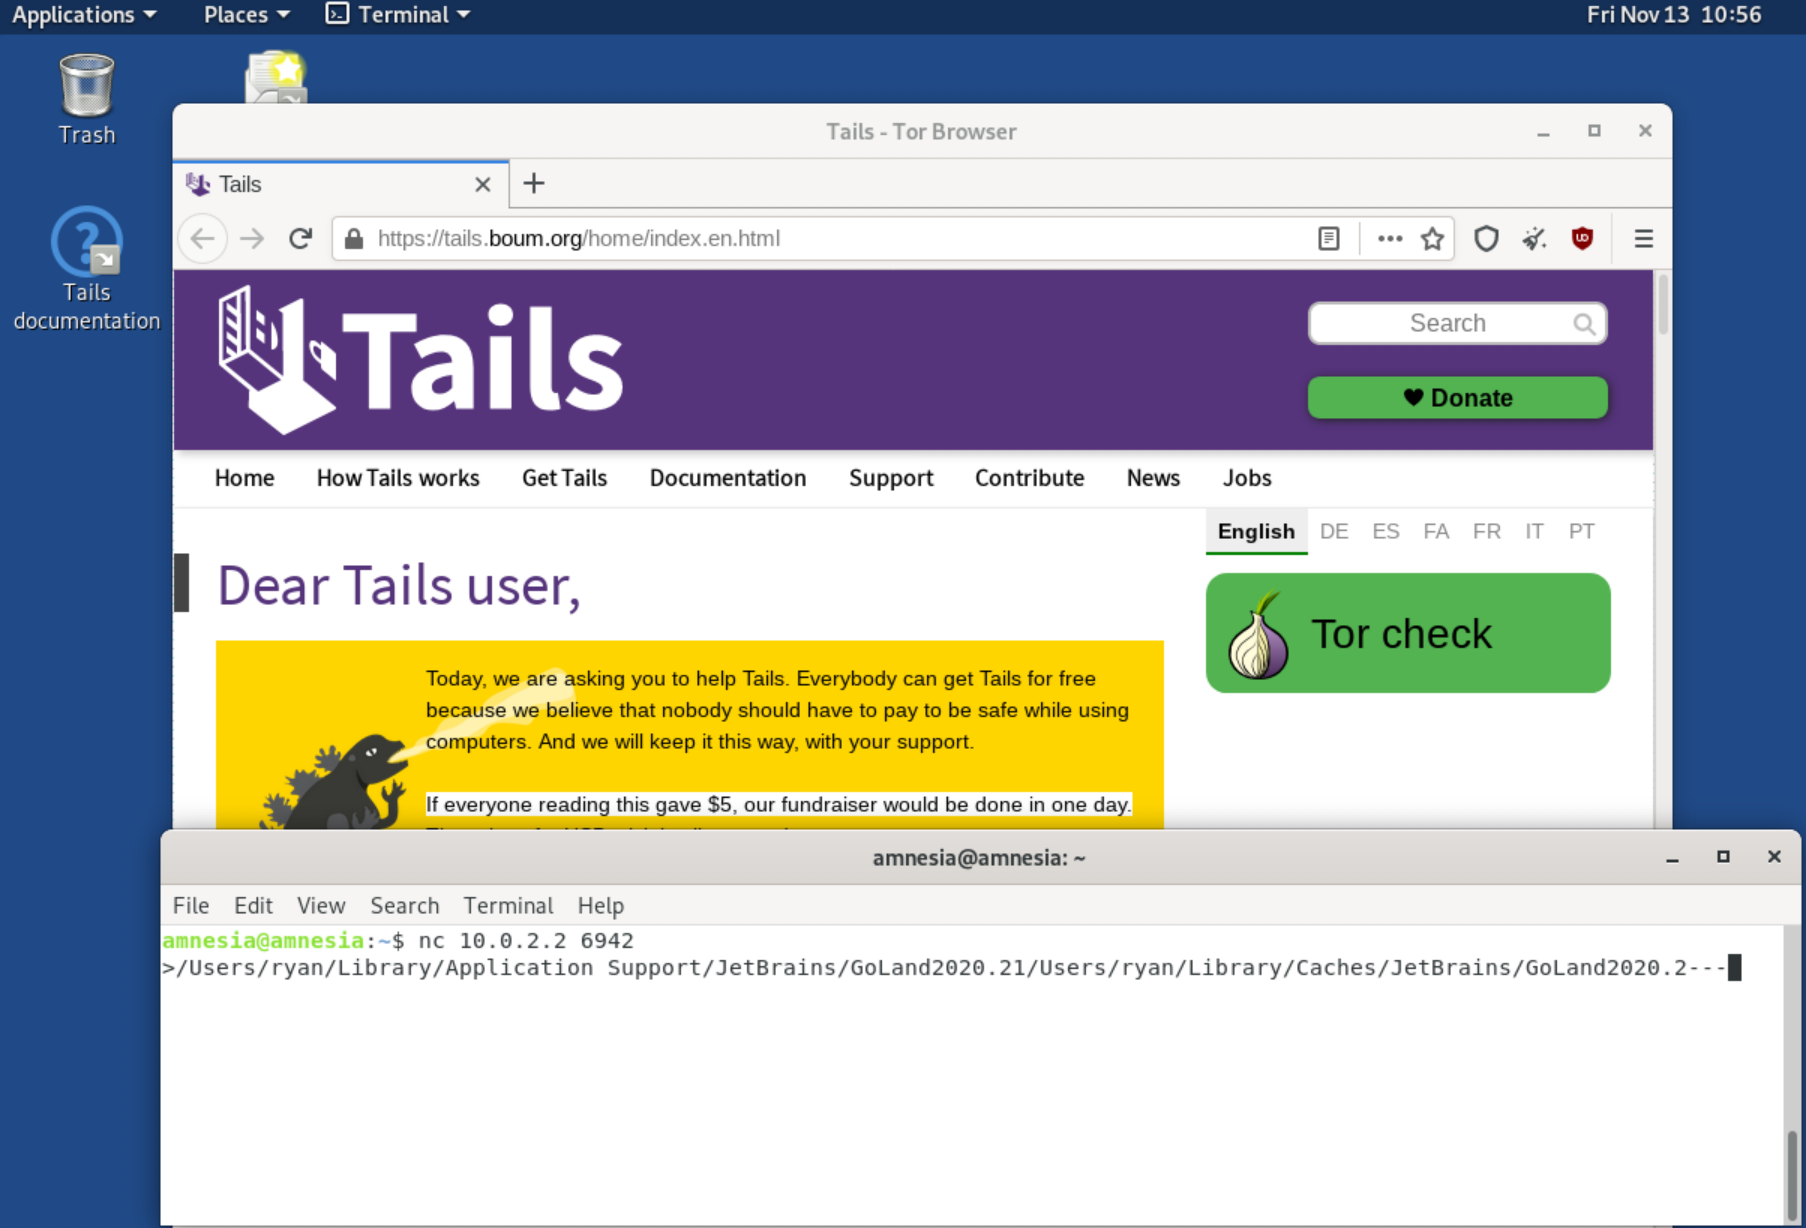Image resolution: width=1806 pixels, height=1228 pixels.
Task: Open terminal File menu
Action: (x=191, y=906)
